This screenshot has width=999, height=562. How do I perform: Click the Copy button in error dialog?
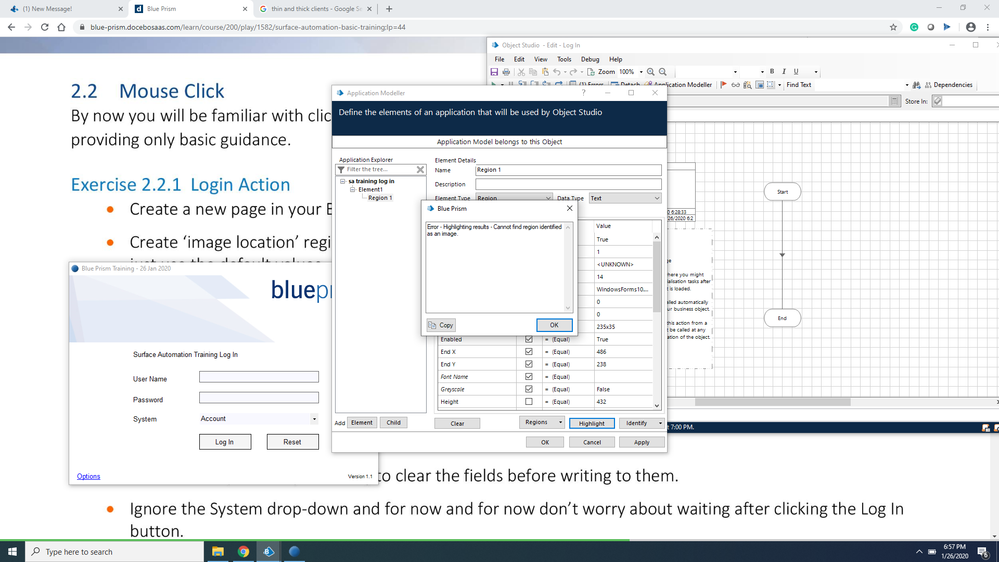point(441,325)
